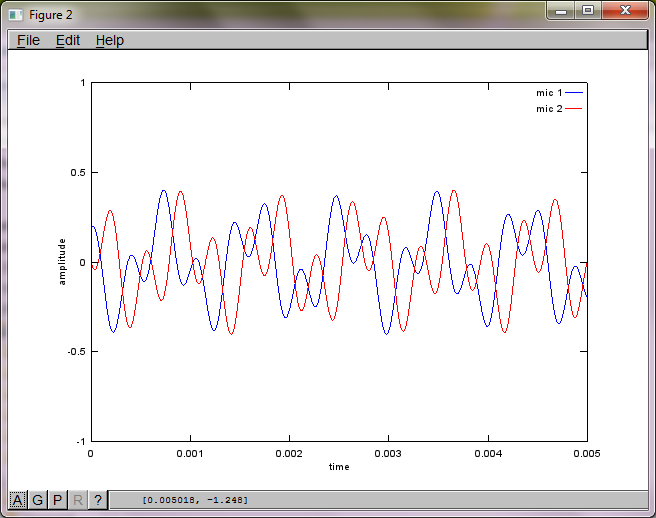Click the R rotate button

[78, 499]
